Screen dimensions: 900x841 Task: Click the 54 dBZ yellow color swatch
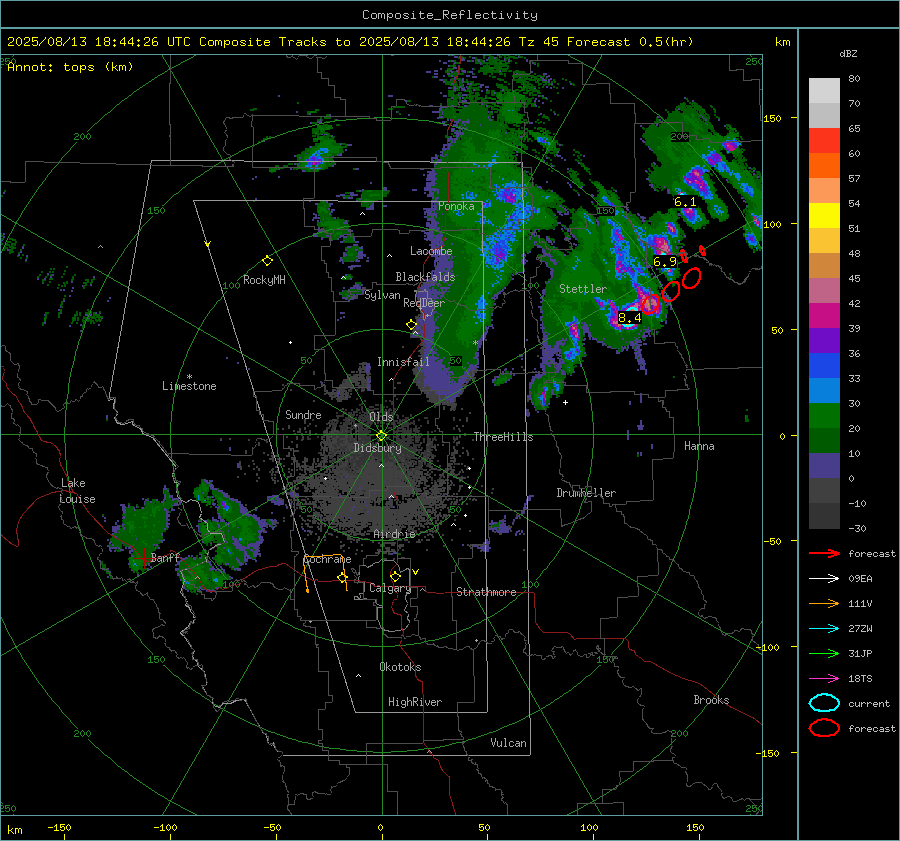tap(824, 215)
